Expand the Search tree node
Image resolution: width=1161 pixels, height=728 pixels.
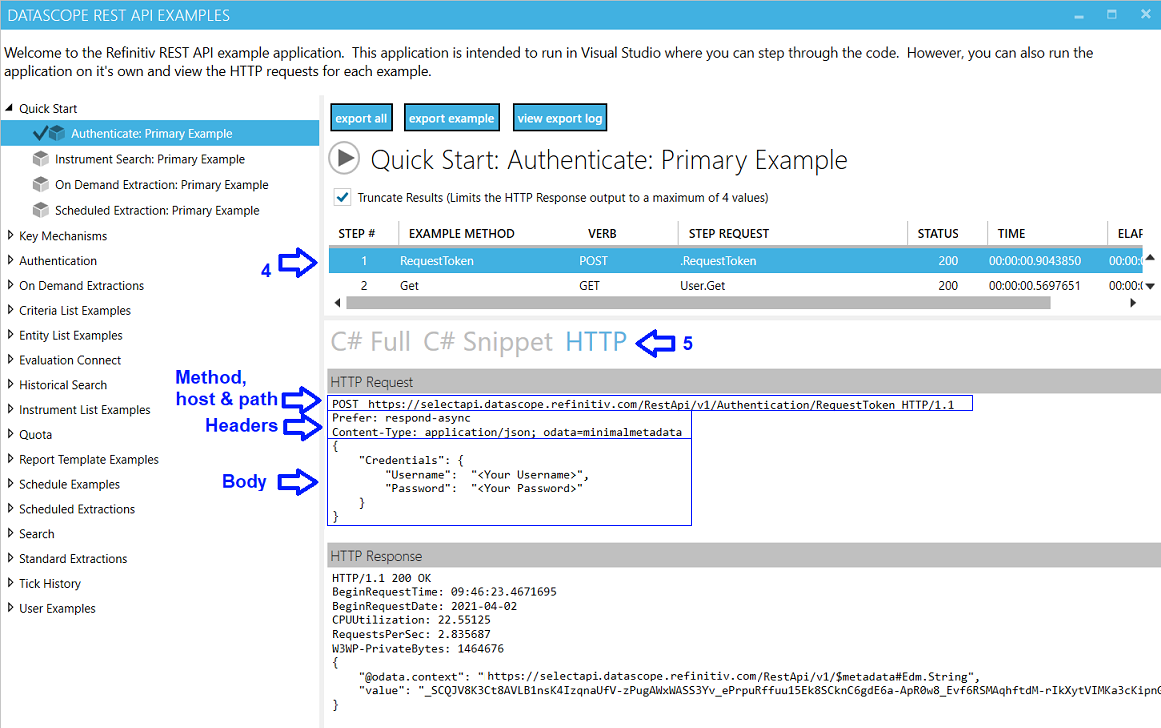pos(10,533)
